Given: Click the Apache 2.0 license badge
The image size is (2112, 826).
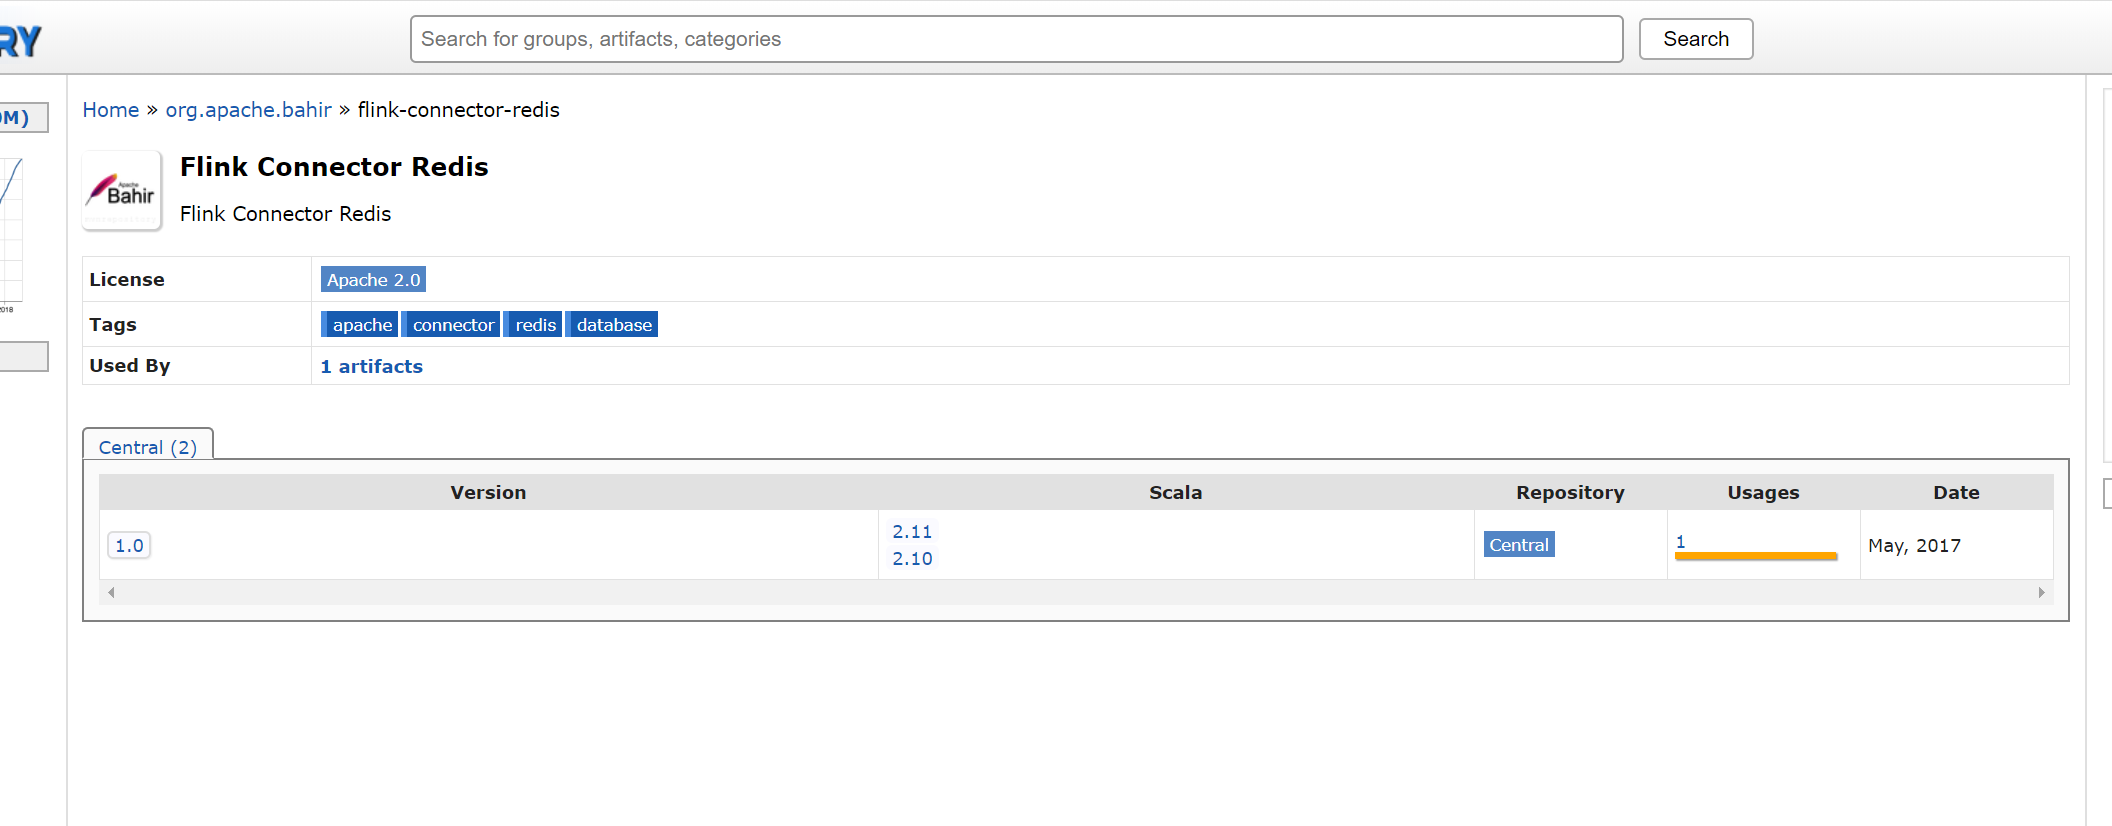Looking at the screenshot, I should coord(373,280).
